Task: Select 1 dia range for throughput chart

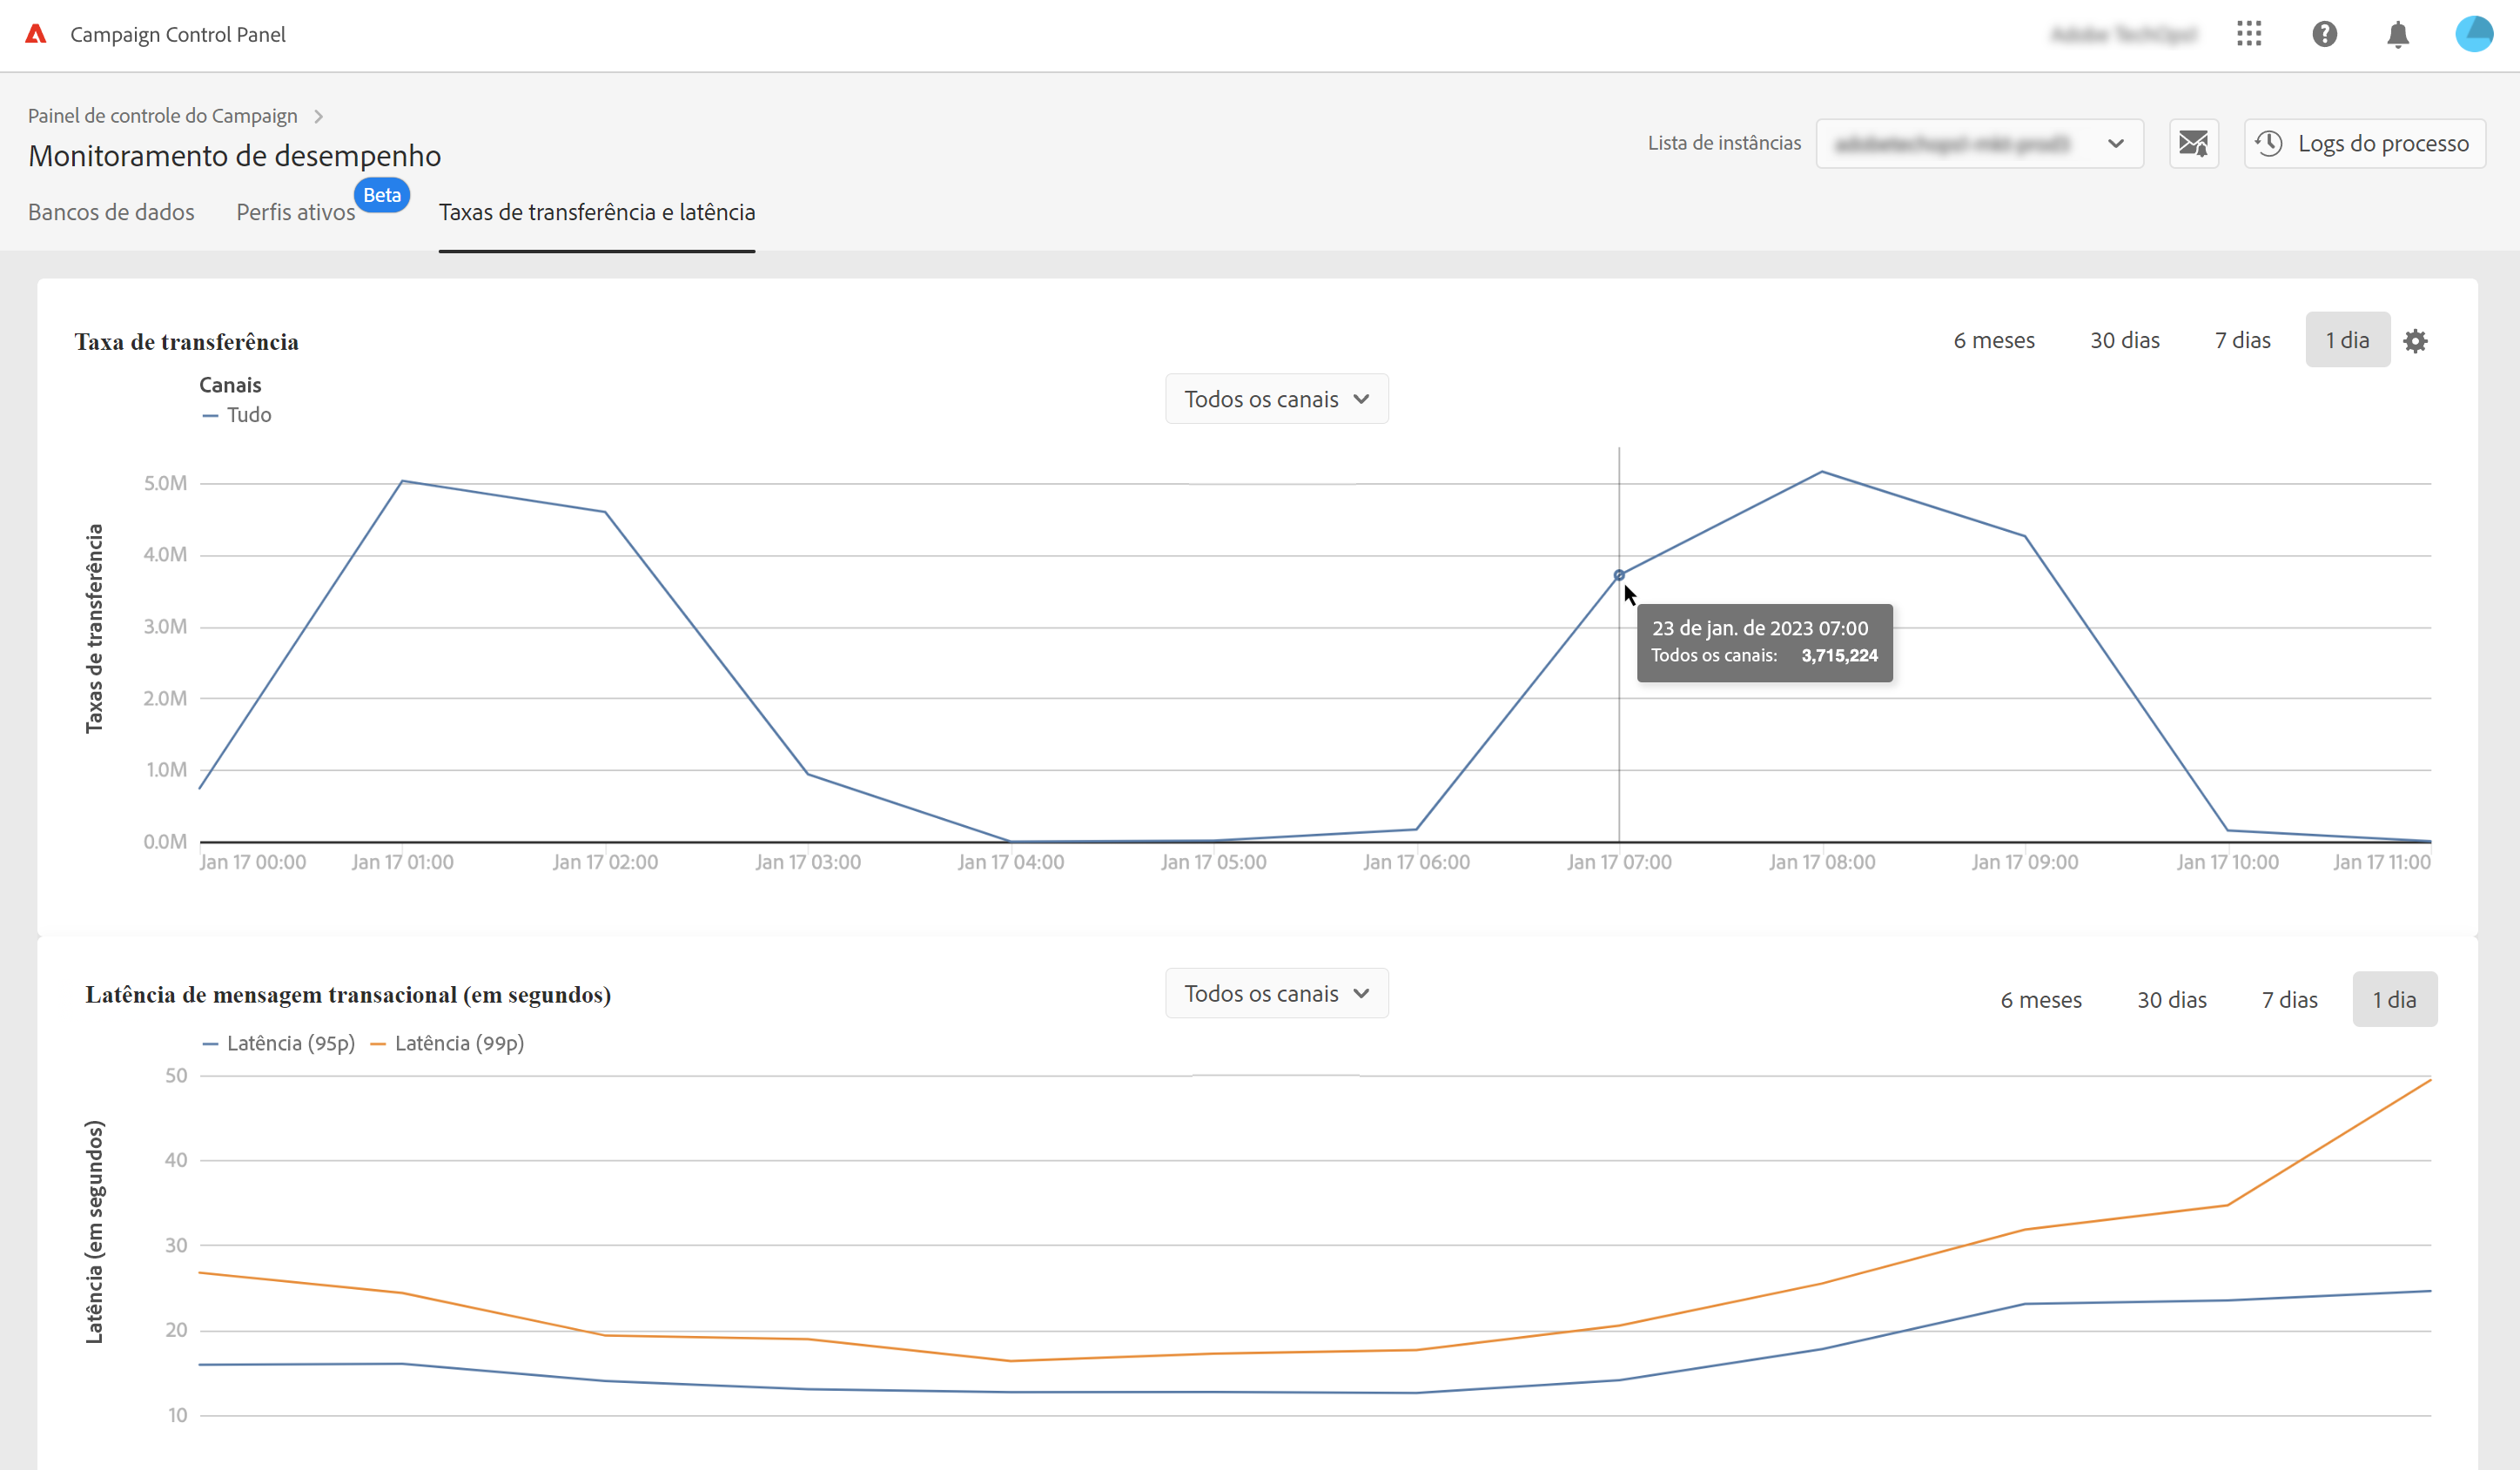Action: click(x=2347, y=340)
